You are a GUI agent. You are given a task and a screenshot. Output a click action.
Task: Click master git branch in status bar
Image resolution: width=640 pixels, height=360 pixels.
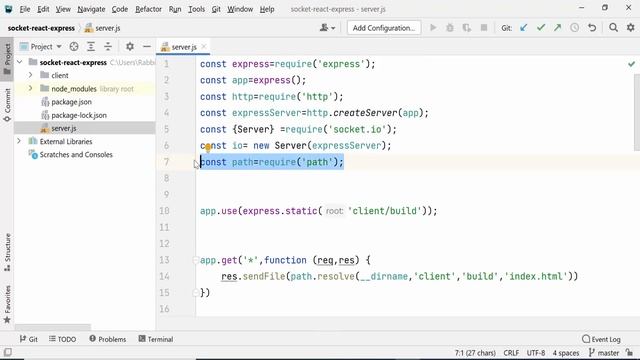click(604, 353)
